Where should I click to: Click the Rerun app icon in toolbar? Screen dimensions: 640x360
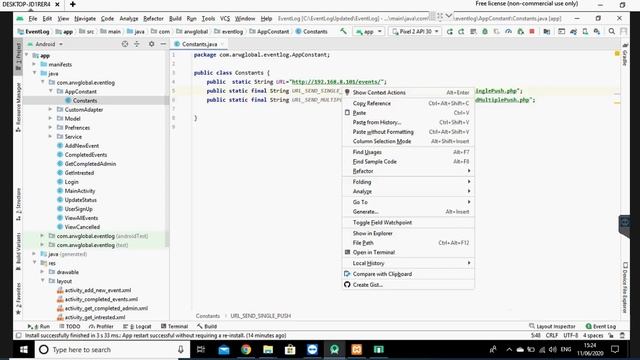point(449,31)
